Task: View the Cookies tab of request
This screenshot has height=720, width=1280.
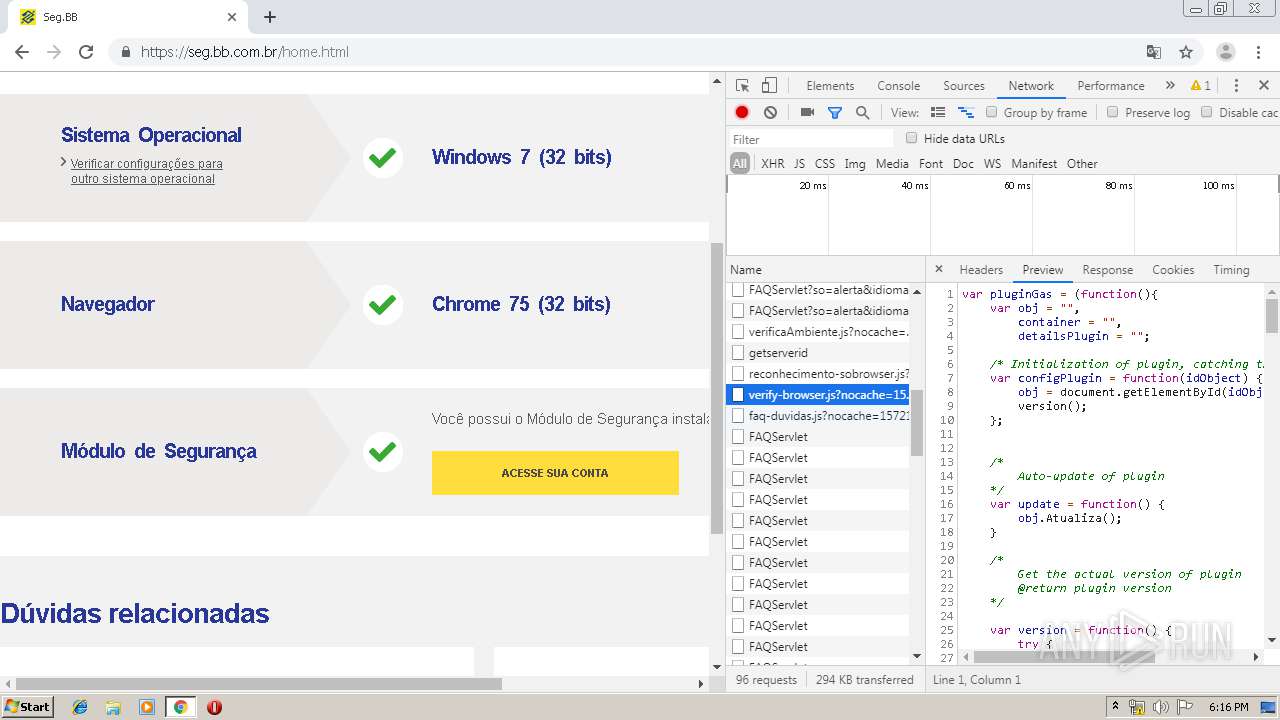Action: pos(1173,270)
